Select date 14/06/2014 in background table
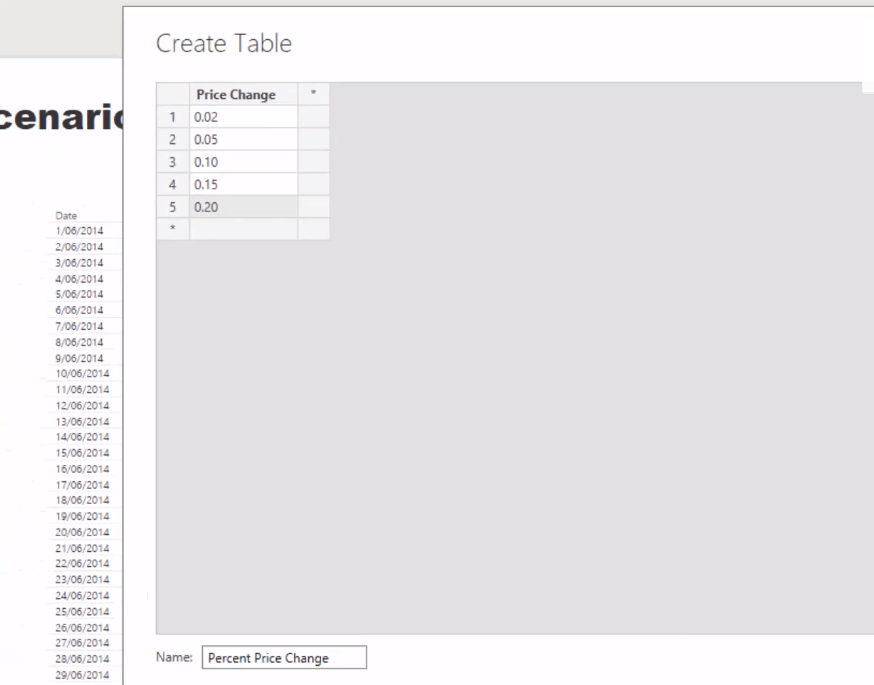Viewport: 874px width, 685px height. point(82,437)
